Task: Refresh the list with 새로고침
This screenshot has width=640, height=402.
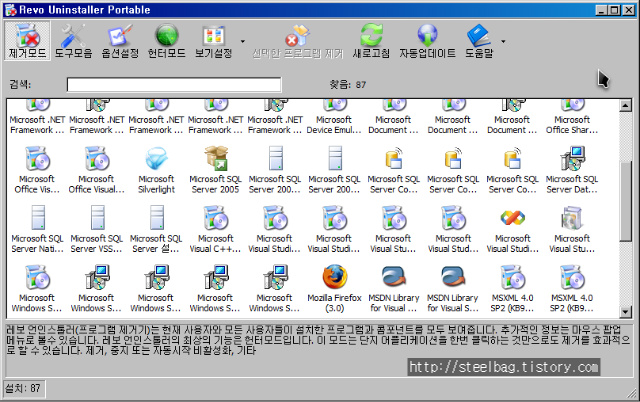Action: [371, 41]
